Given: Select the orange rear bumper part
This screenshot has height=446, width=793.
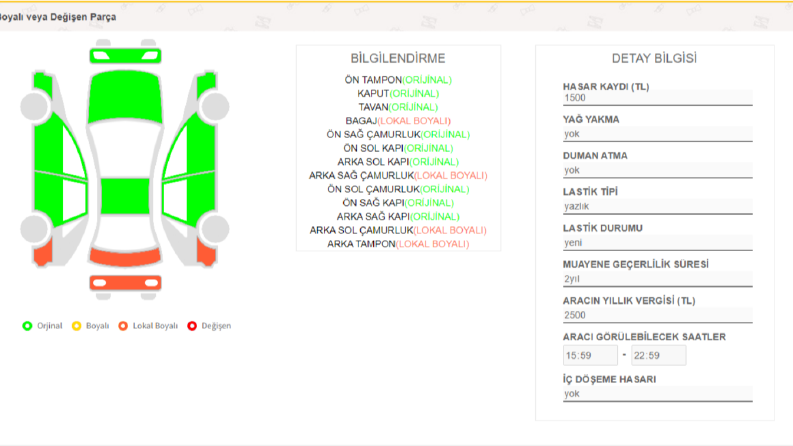Looking at the screenshot, I should click(x=125, y=283).
